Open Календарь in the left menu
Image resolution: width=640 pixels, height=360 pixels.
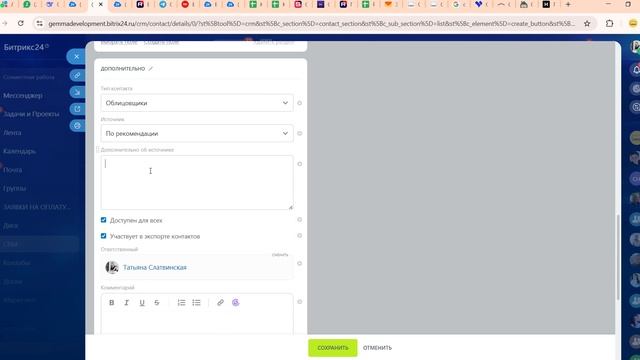click(19, 151)
